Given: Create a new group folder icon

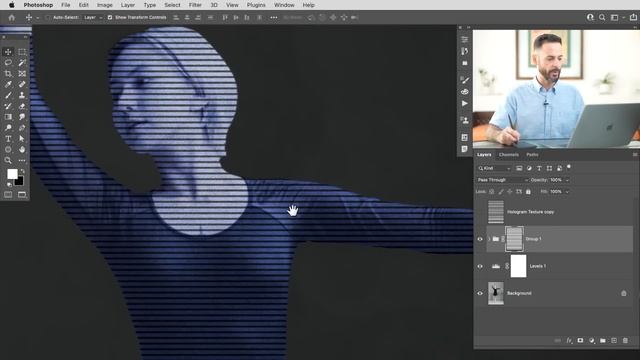Looking at the screenshot, I should [603, 340].
